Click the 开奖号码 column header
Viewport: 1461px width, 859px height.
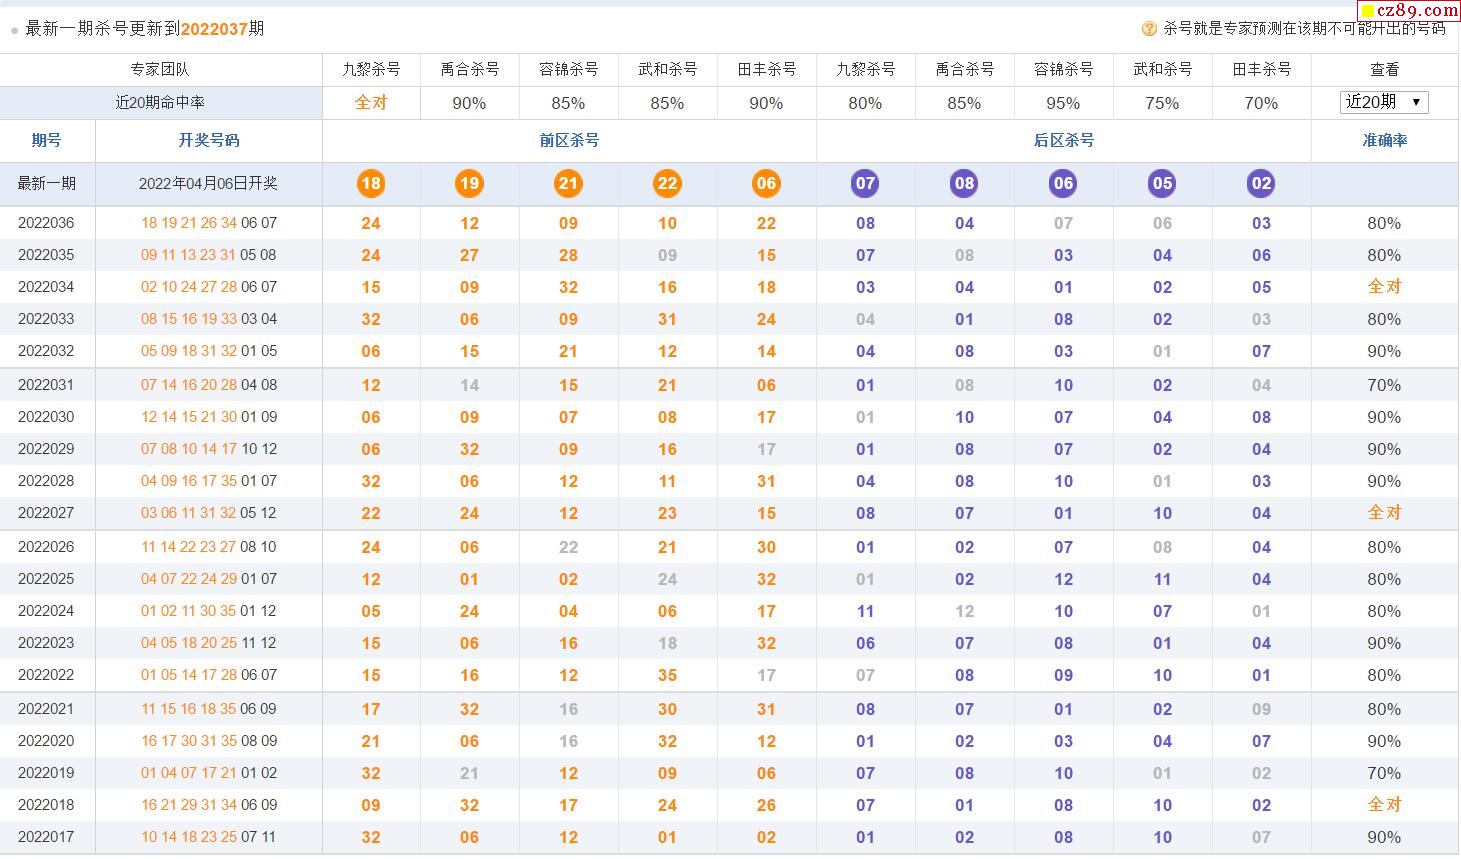209,140
